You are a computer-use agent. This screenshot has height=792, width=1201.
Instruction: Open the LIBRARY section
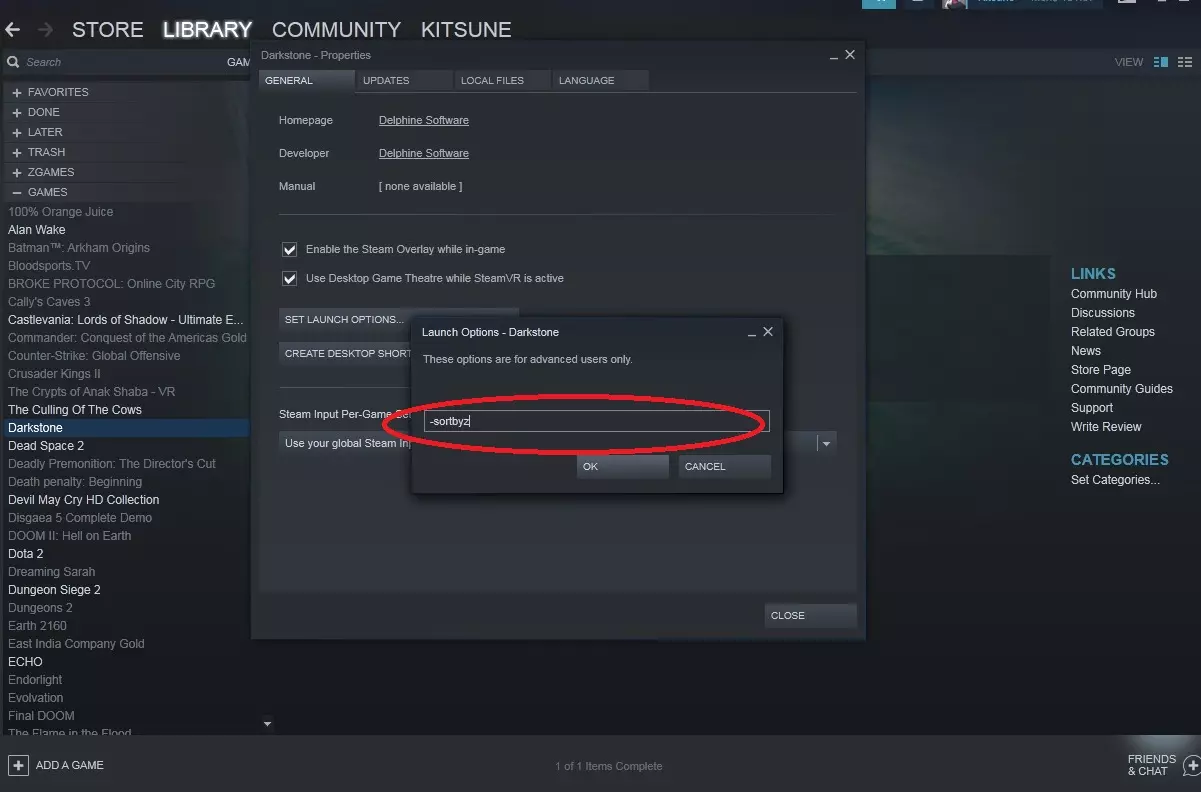coord(207,30)
